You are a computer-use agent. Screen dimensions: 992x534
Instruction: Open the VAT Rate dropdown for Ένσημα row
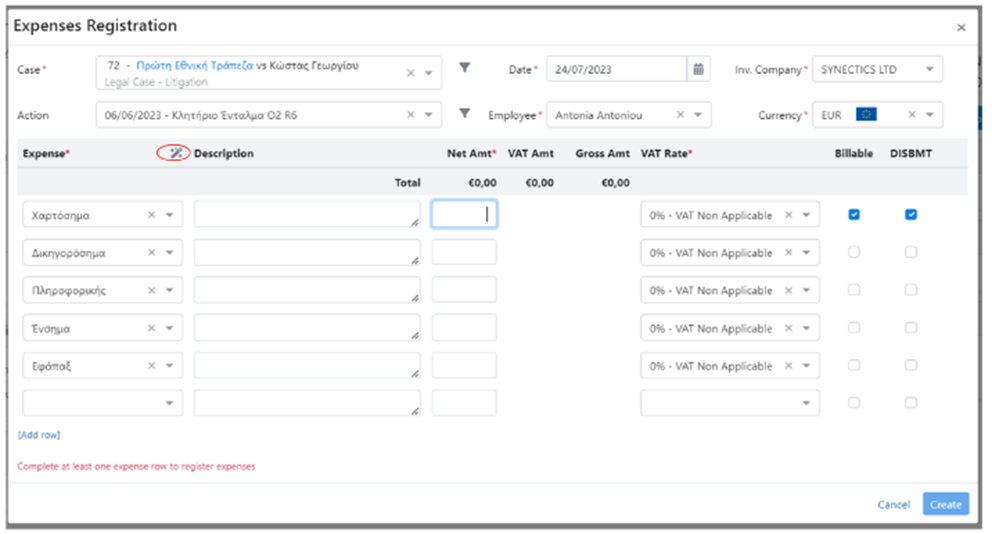(x=806, y=328)
